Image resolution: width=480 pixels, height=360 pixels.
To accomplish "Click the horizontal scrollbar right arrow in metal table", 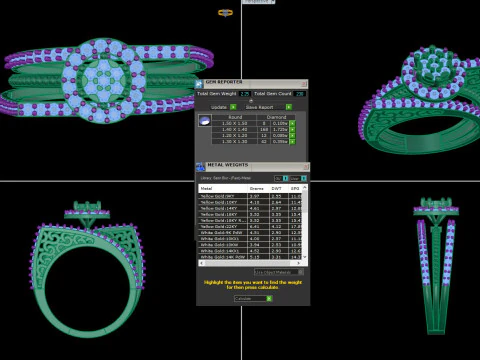I will (x=298, y=263).
